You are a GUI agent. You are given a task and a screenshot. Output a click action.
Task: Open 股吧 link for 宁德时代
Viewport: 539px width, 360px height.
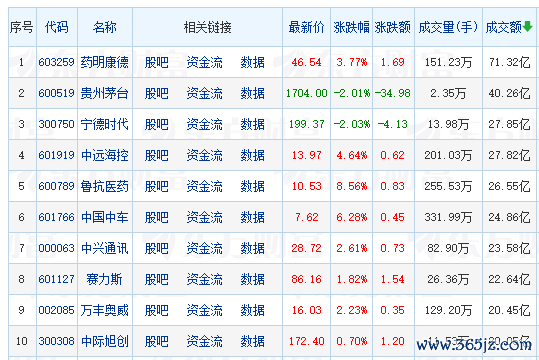tap(156, 124)
